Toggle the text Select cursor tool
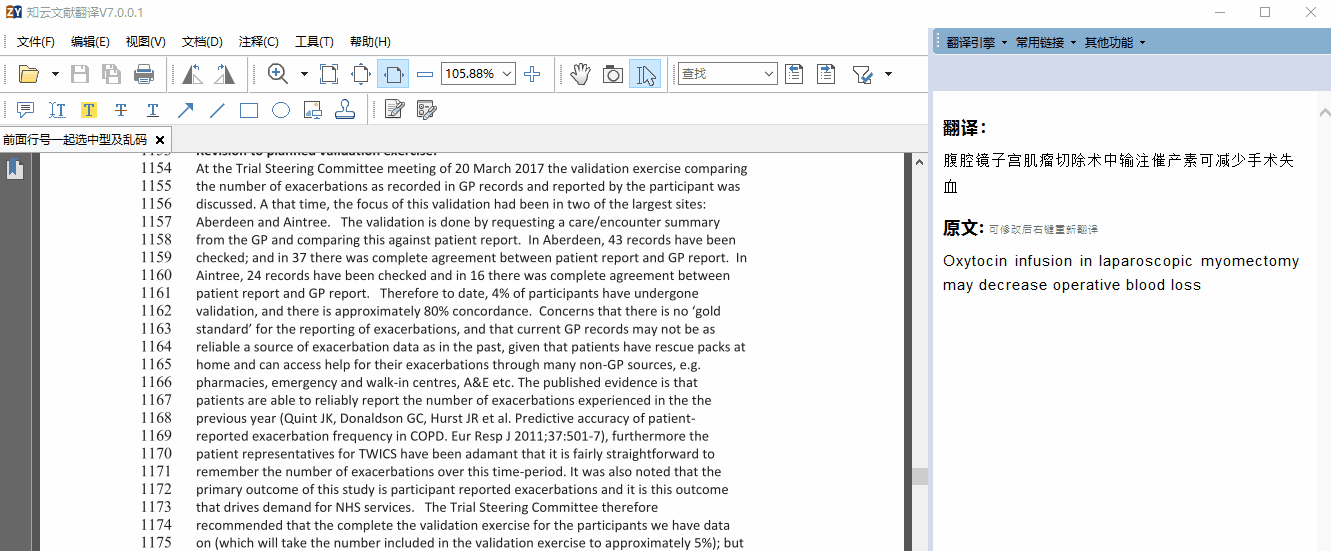The width and height of the screenshot is (1331, 551). pos(645,74)
